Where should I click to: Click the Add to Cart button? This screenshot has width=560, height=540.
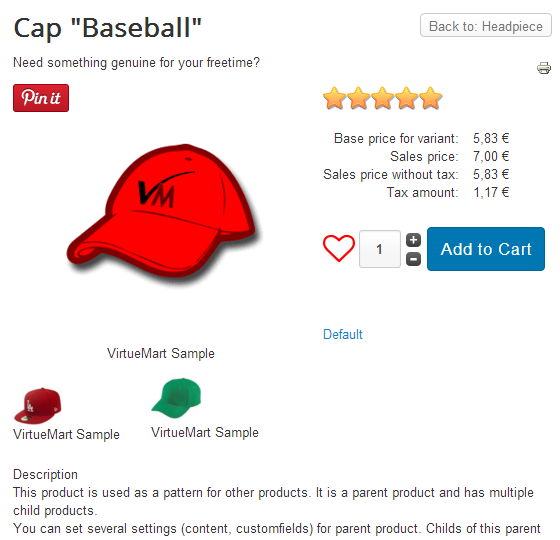point(486,249)
